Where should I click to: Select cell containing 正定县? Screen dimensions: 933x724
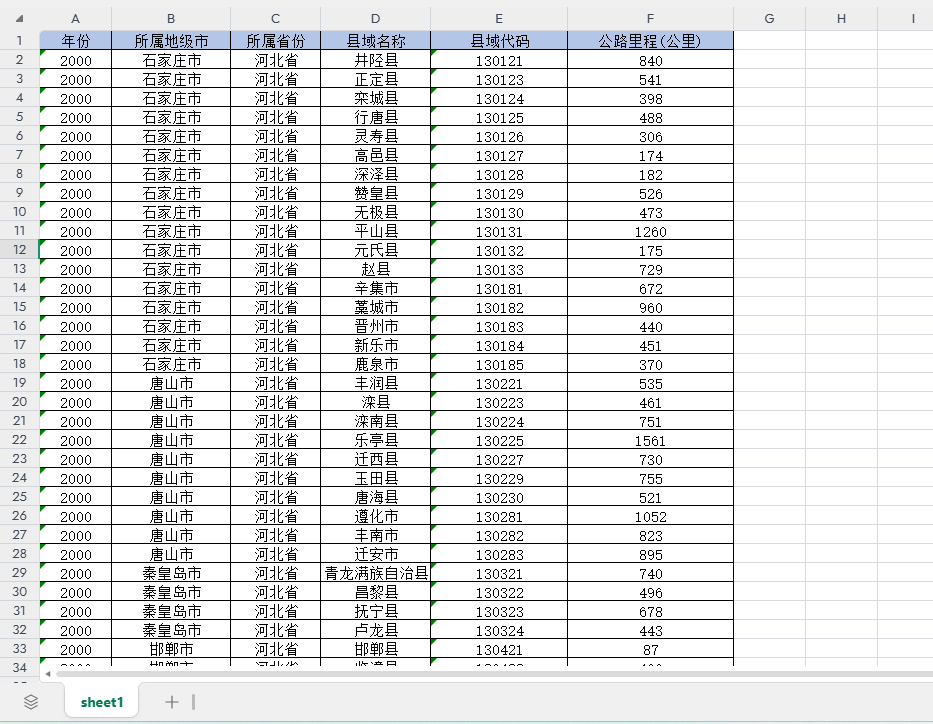pos(375,79)
